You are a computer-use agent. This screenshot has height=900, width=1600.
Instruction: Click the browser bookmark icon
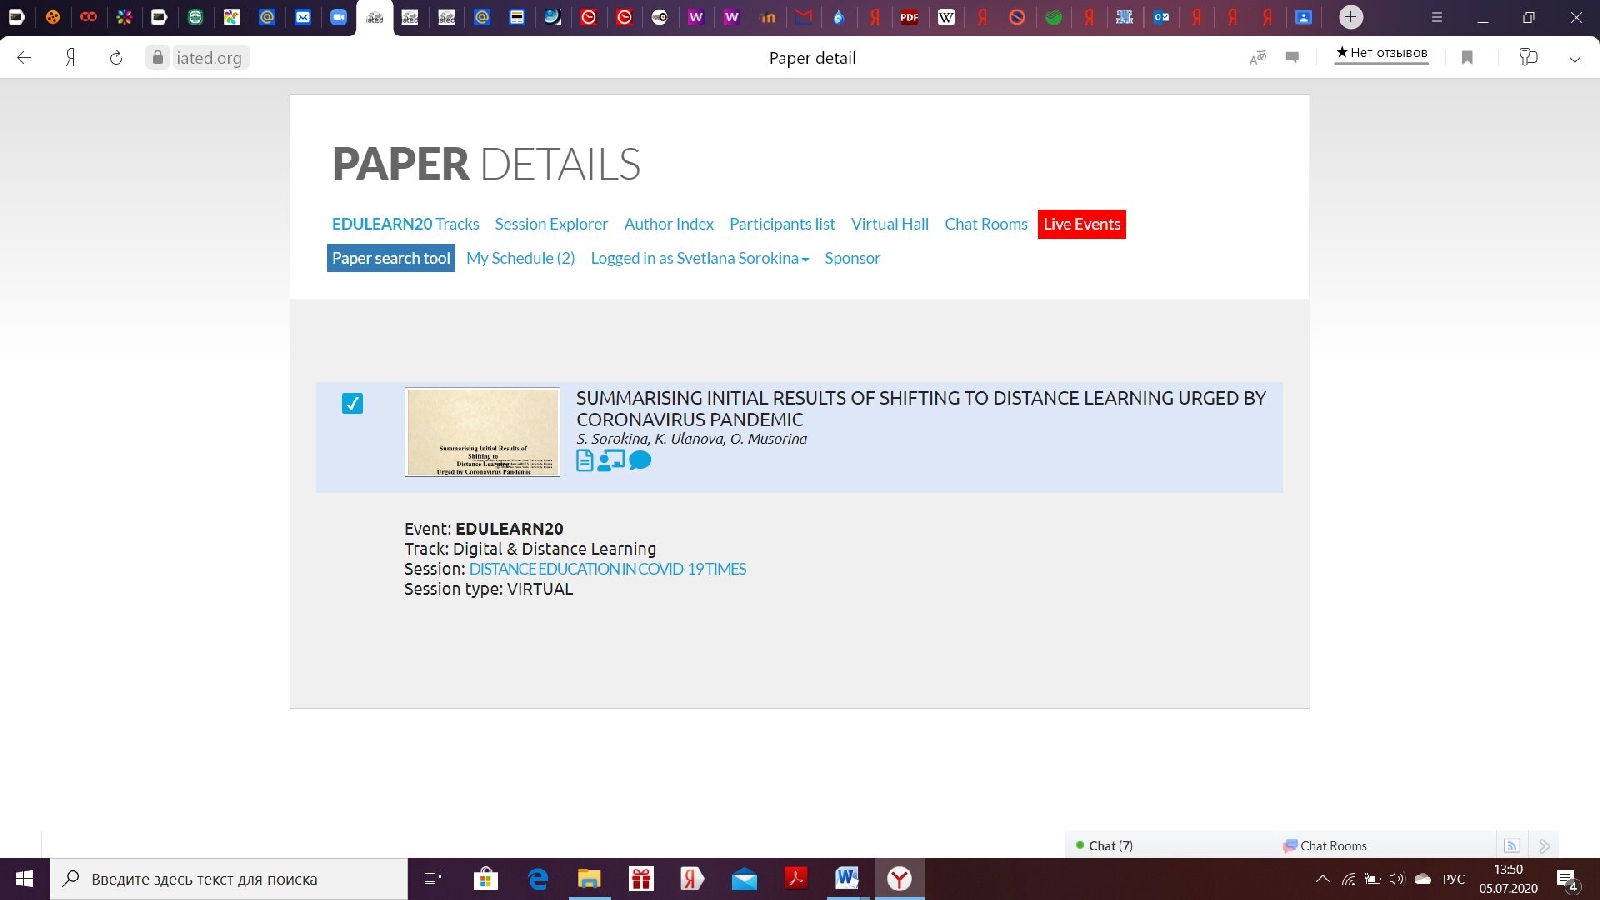(1467, 58)
